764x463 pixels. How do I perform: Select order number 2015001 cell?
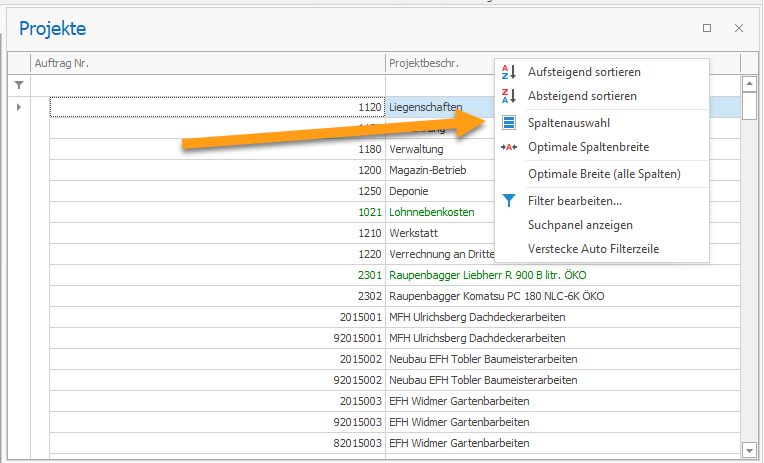pos(217,317)
